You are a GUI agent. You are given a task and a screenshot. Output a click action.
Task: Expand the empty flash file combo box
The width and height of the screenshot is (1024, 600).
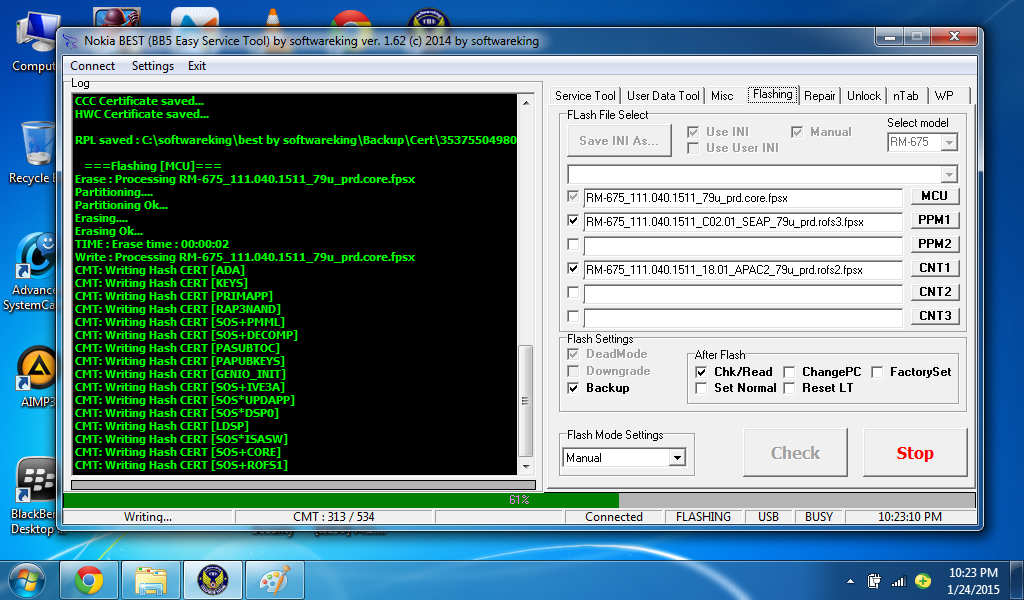point(949,174)
